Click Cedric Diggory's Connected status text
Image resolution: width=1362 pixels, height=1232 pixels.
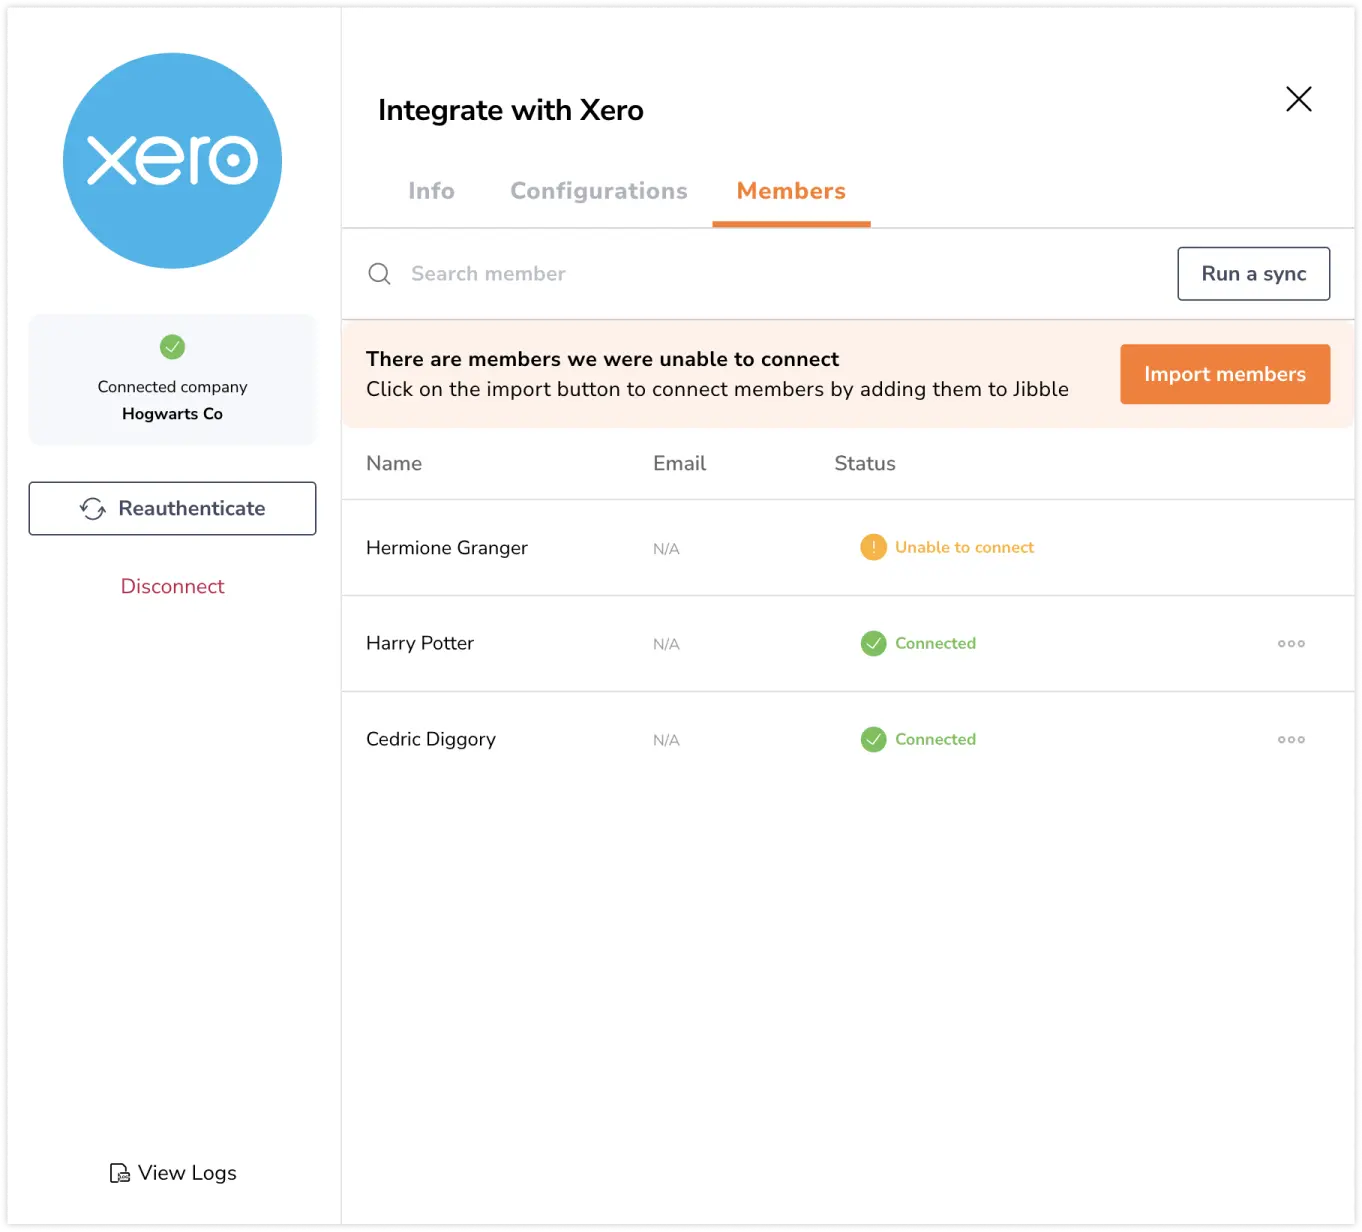(x=935, y=740)
